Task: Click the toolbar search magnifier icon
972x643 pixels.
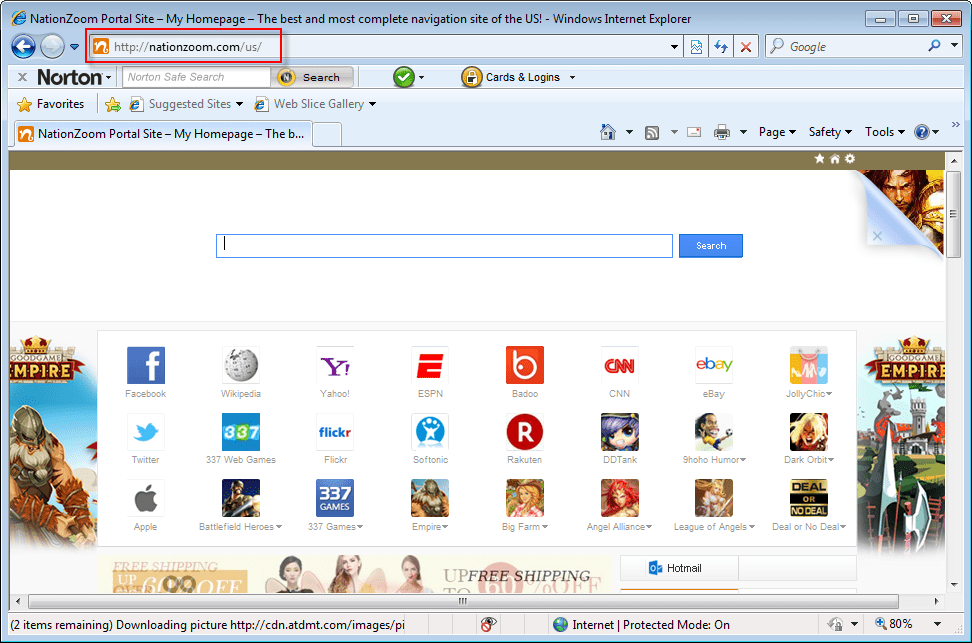Action: point(934,45)
